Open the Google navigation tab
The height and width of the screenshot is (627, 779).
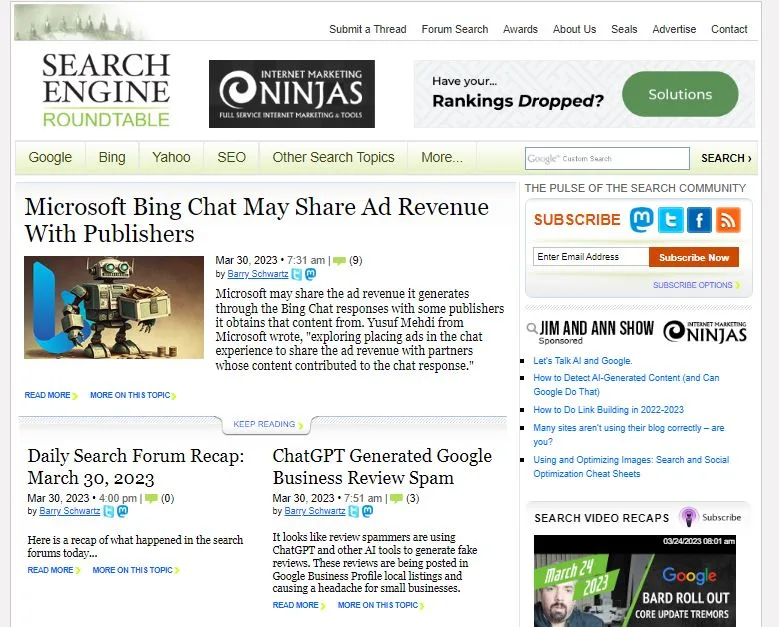(50, 157)
